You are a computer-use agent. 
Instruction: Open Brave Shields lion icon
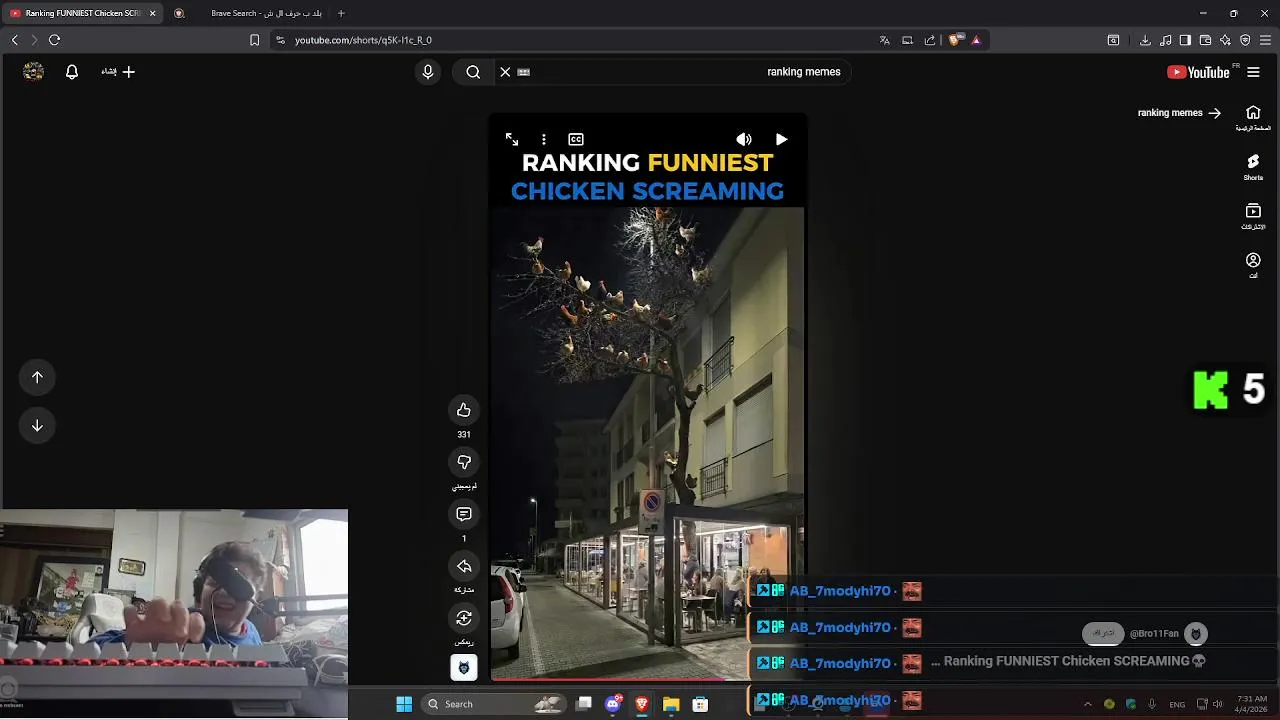coord(955,40)
